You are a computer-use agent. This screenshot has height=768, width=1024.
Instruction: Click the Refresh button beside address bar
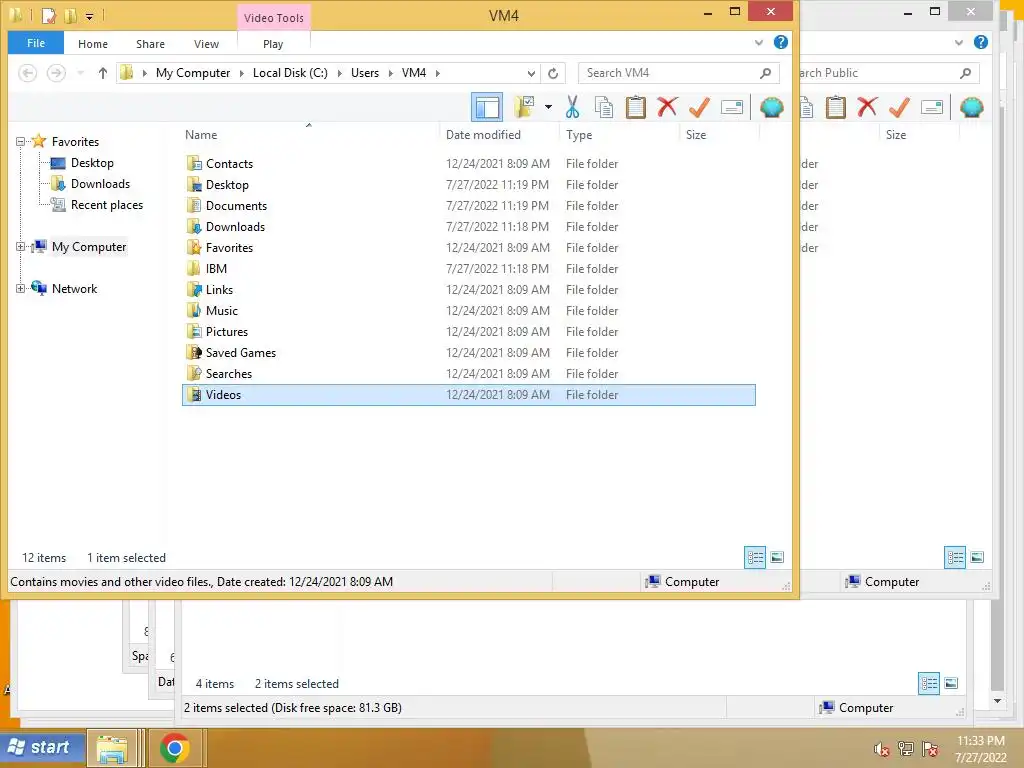[553, 73]
